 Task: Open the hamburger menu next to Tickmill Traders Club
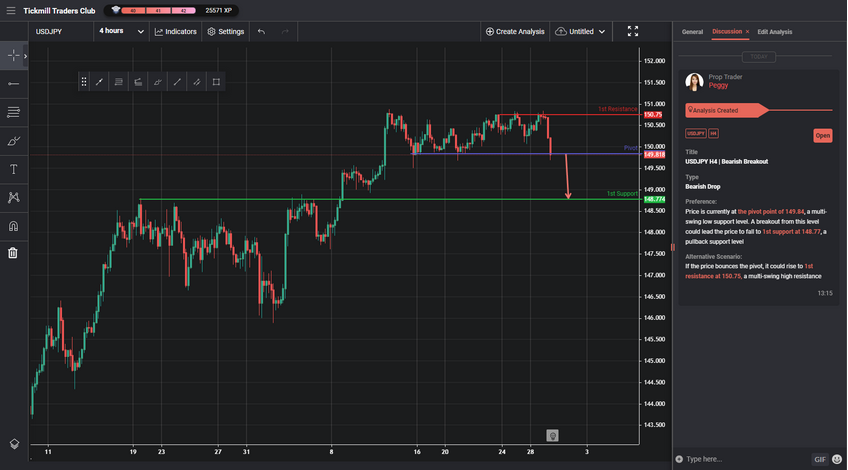11,11
